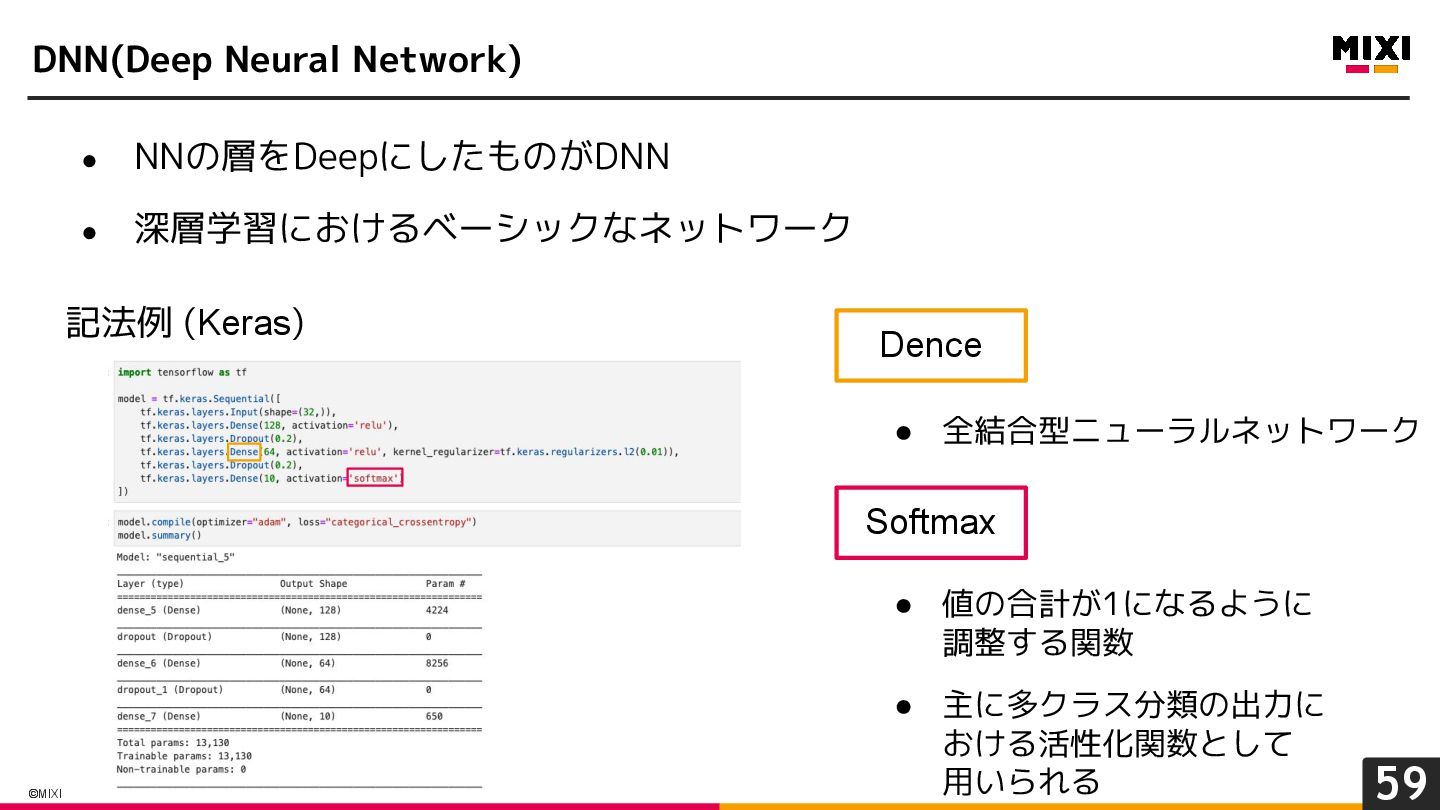The image size is (1440, 810).
Task: Click the param value 8256
Action: [x=437, y=663]
